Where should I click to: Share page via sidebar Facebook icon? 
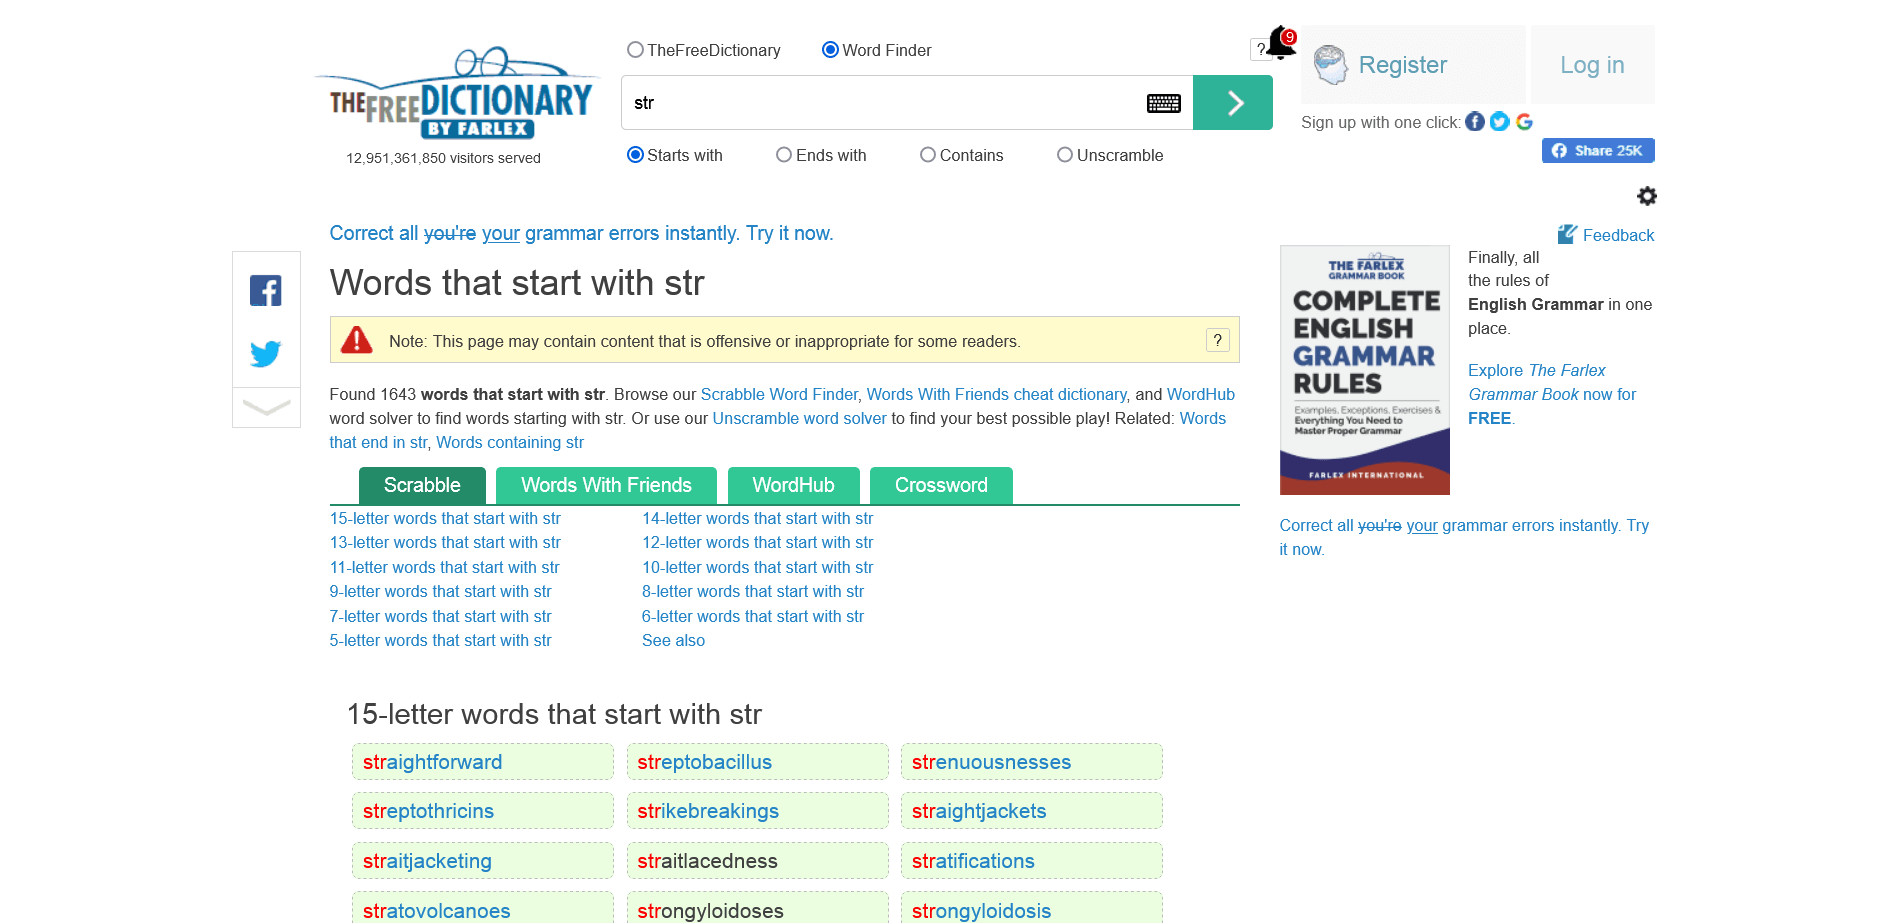(x=266, y=291)
